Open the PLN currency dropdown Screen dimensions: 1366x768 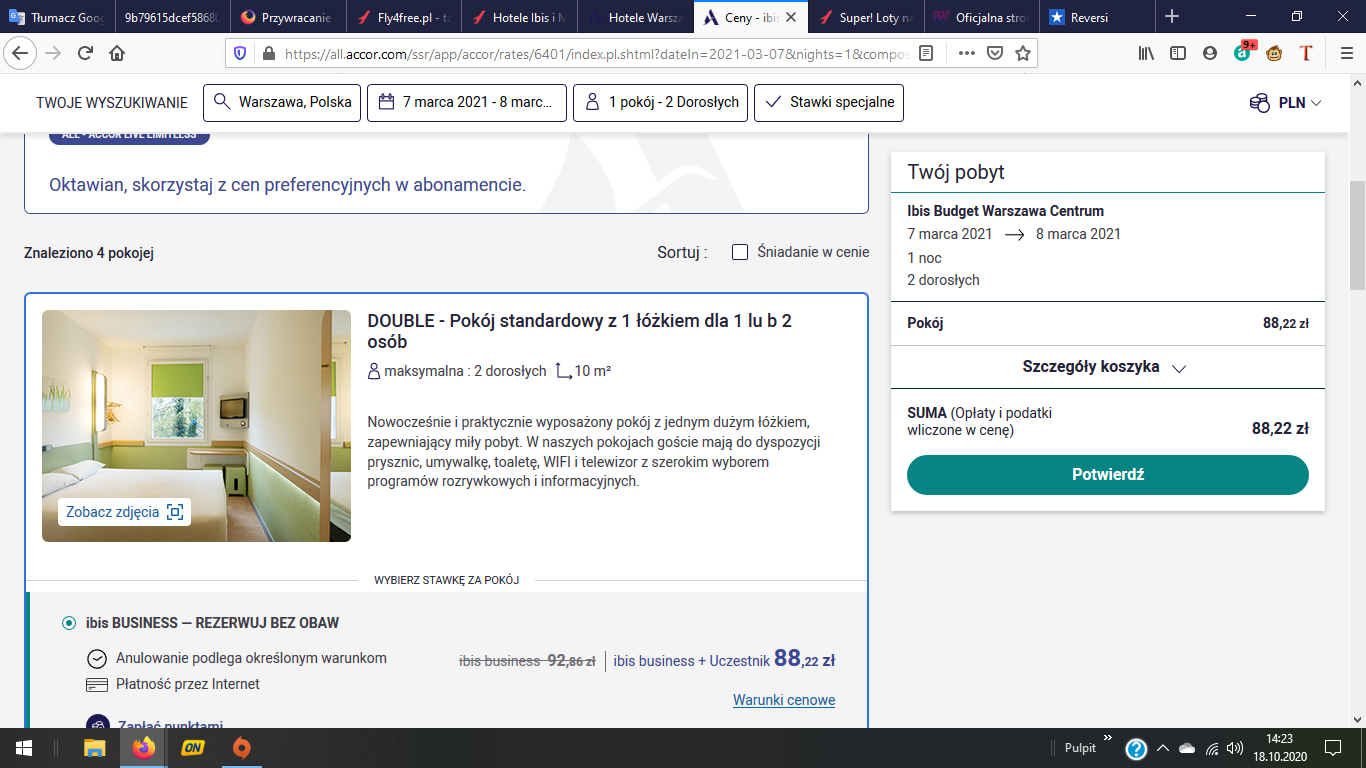coord(1285,103)
